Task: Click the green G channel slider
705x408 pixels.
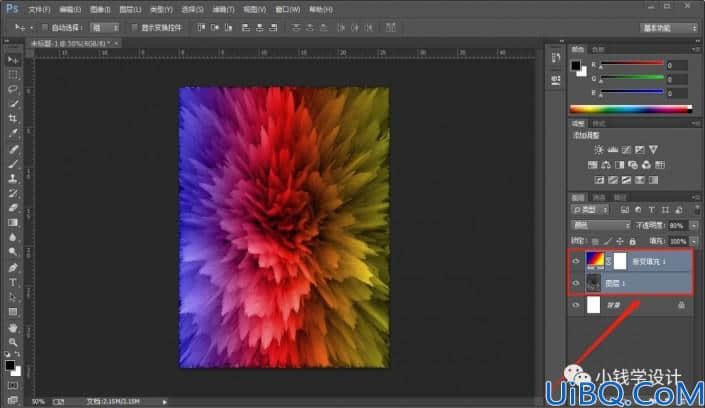Action: coord(632,78)
